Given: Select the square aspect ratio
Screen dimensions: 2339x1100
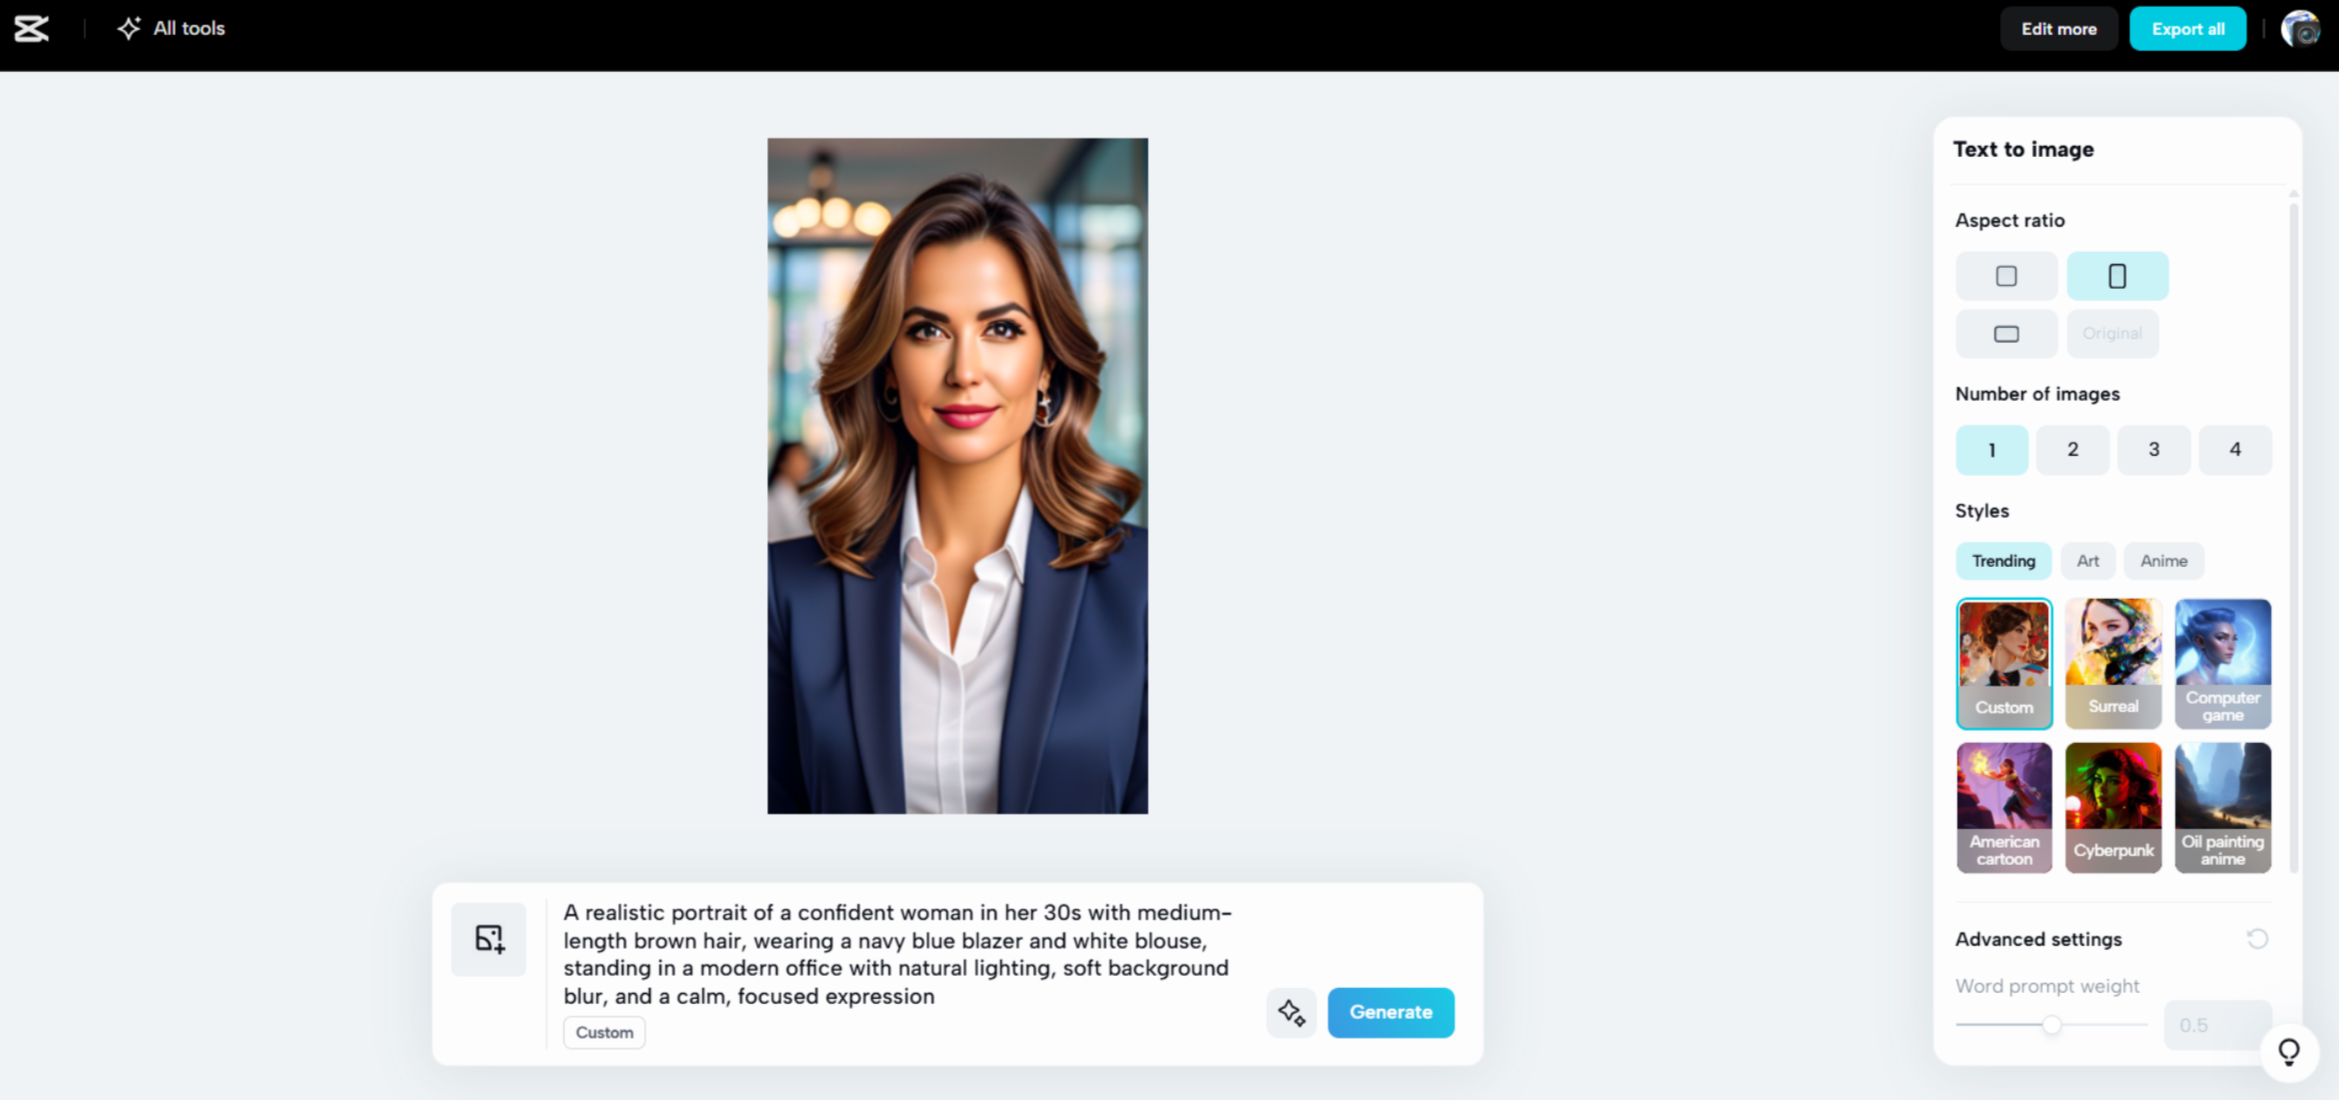Looking at the screenshot, I should tap(2006, 276).
